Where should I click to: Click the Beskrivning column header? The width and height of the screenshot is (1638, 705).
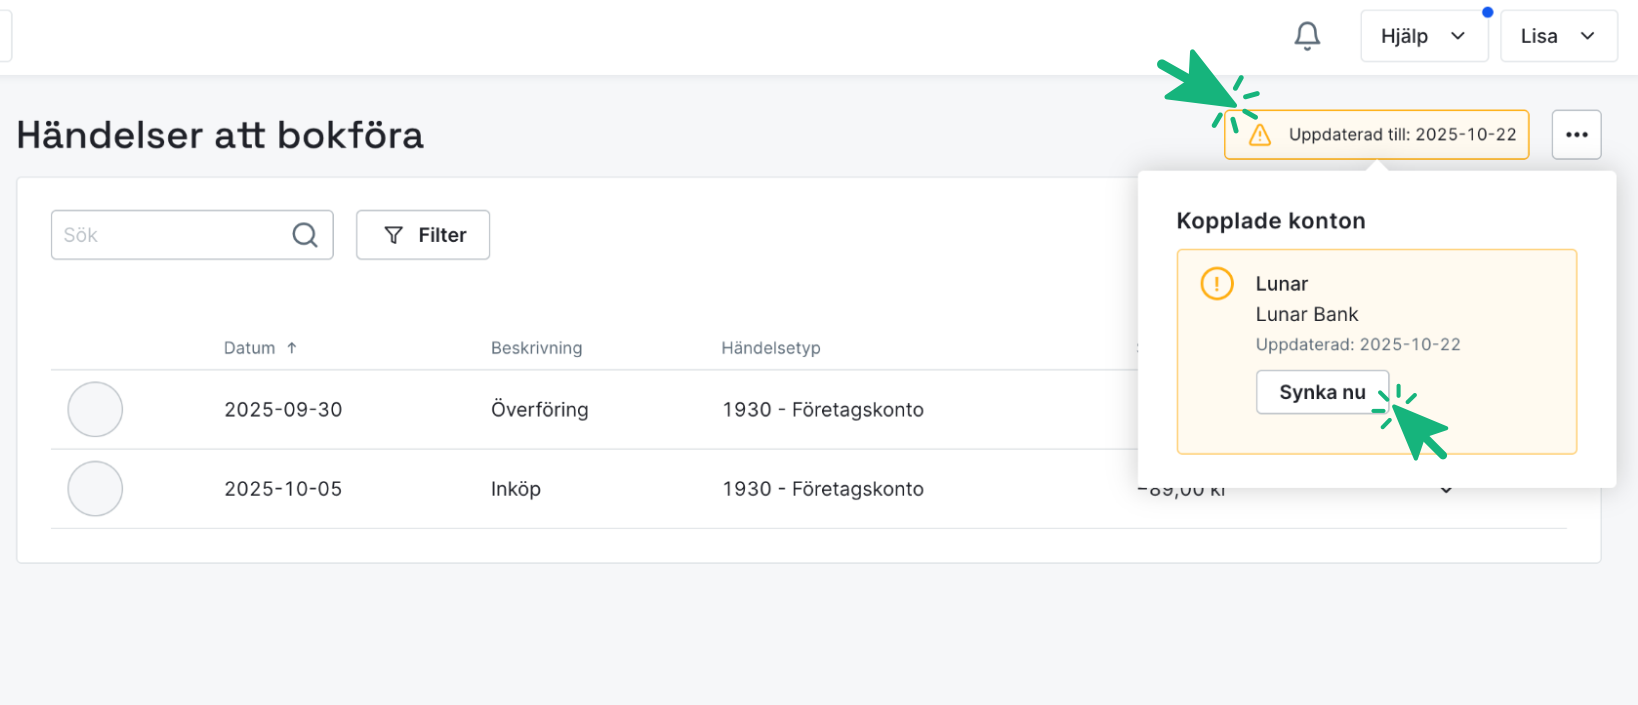click(x=536, y=348)
